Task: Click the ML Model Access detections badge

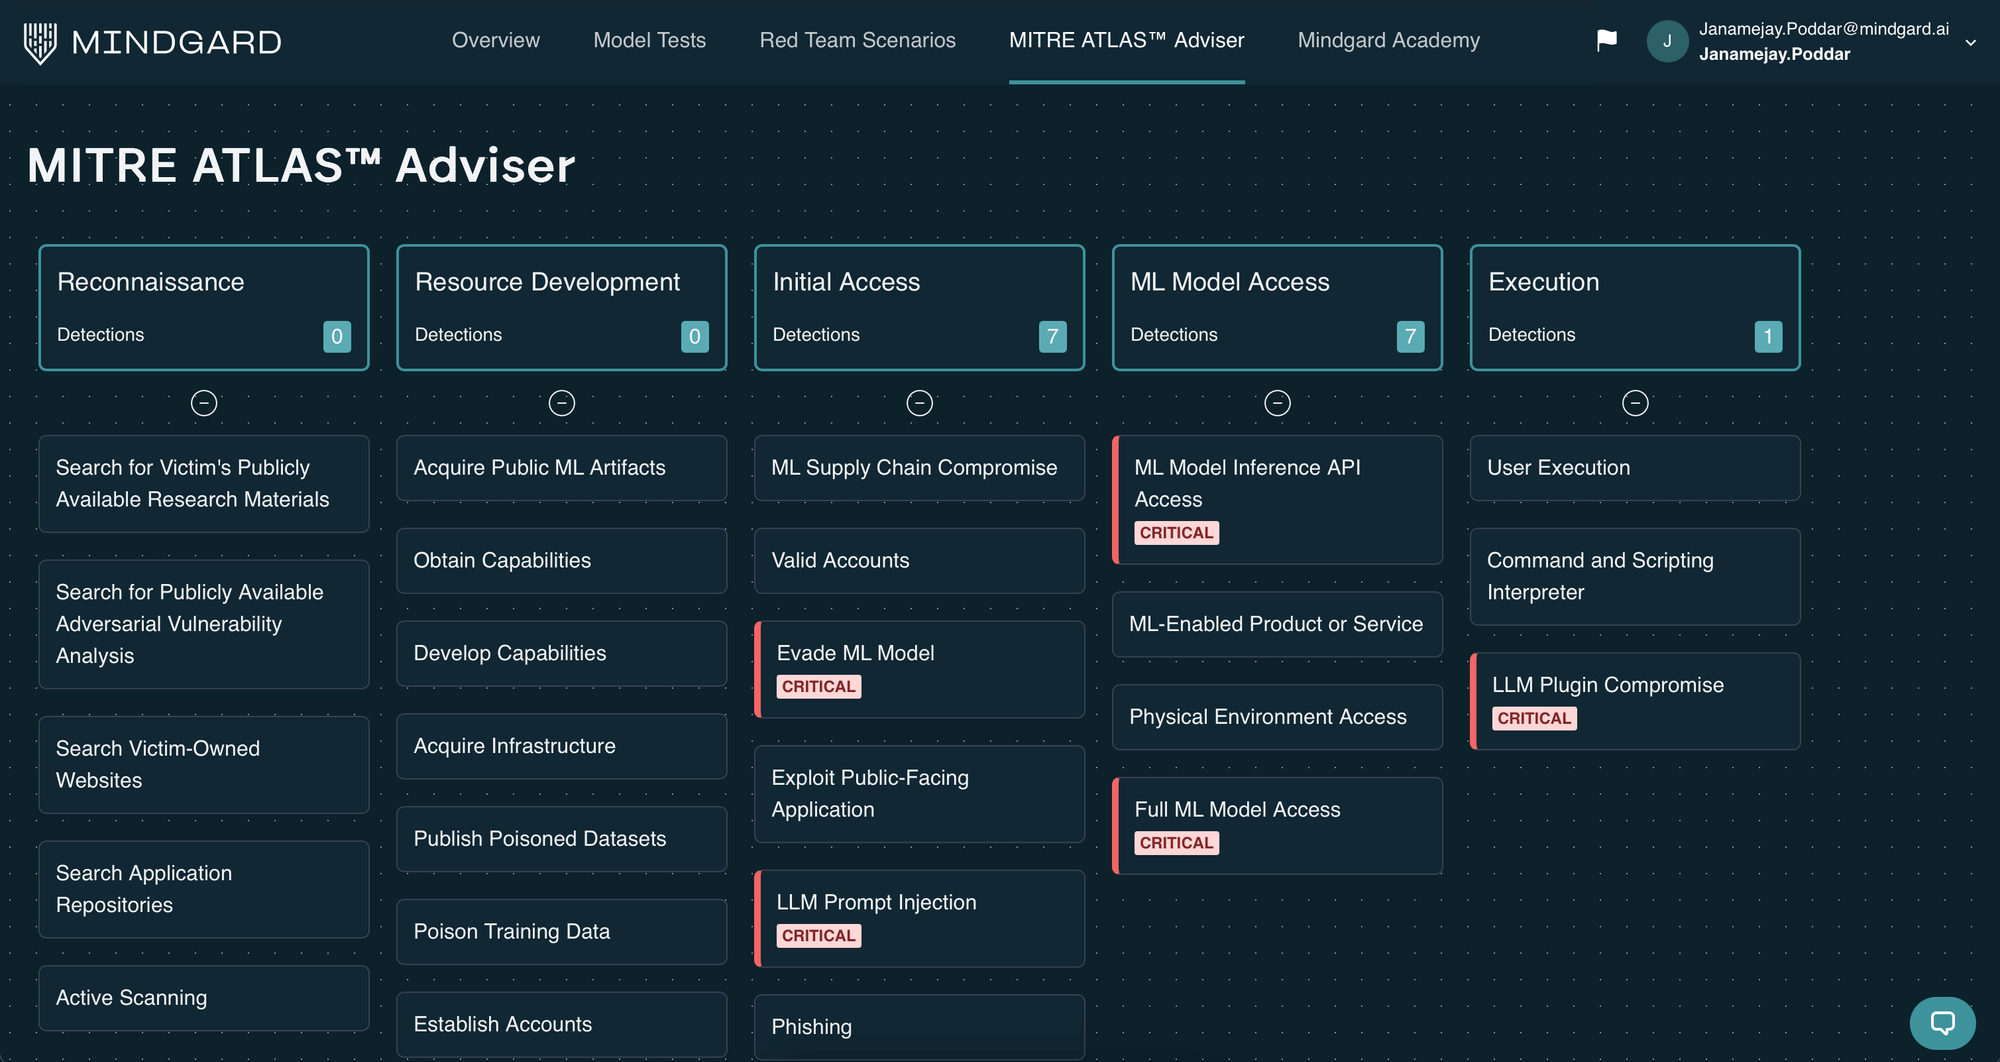Action: tap(1410, 337)
